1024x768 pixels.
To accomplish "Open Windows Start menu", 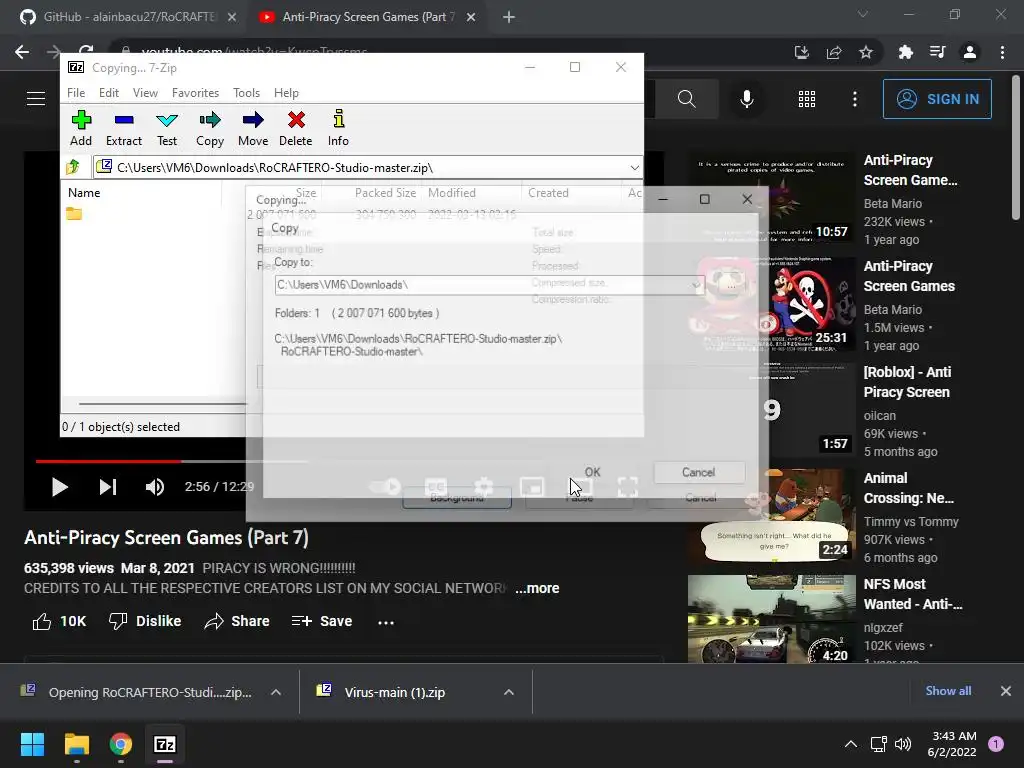I will click(32, 744).
